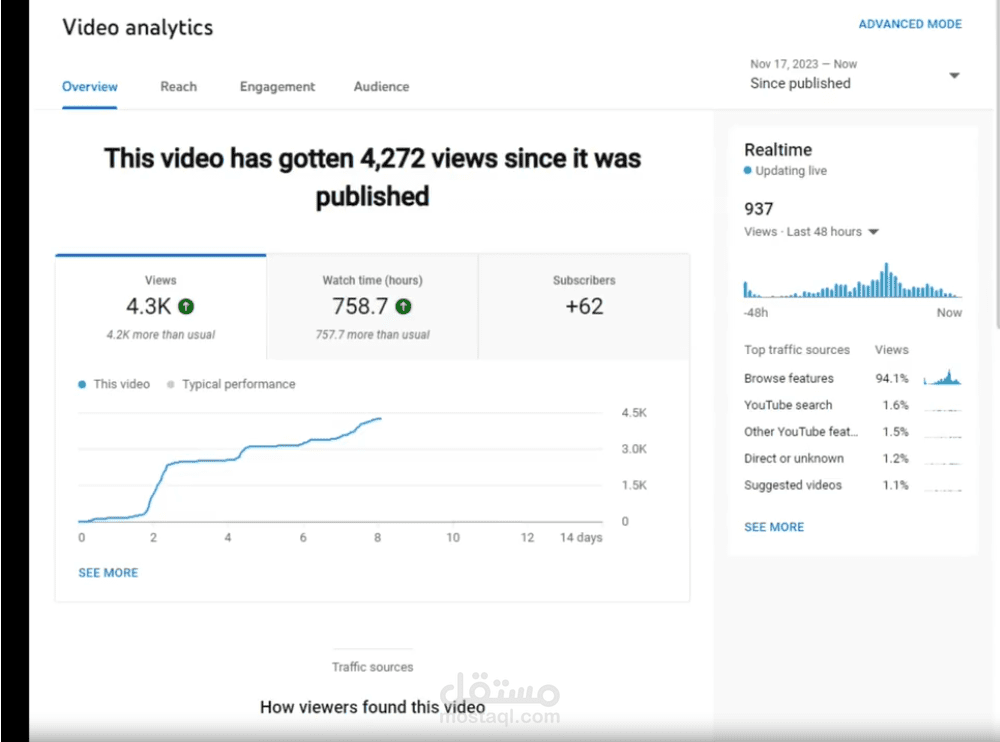Screen dimensions: 1000x742
Task: Open the Since published date range dropdown
Action: point(855,75)
